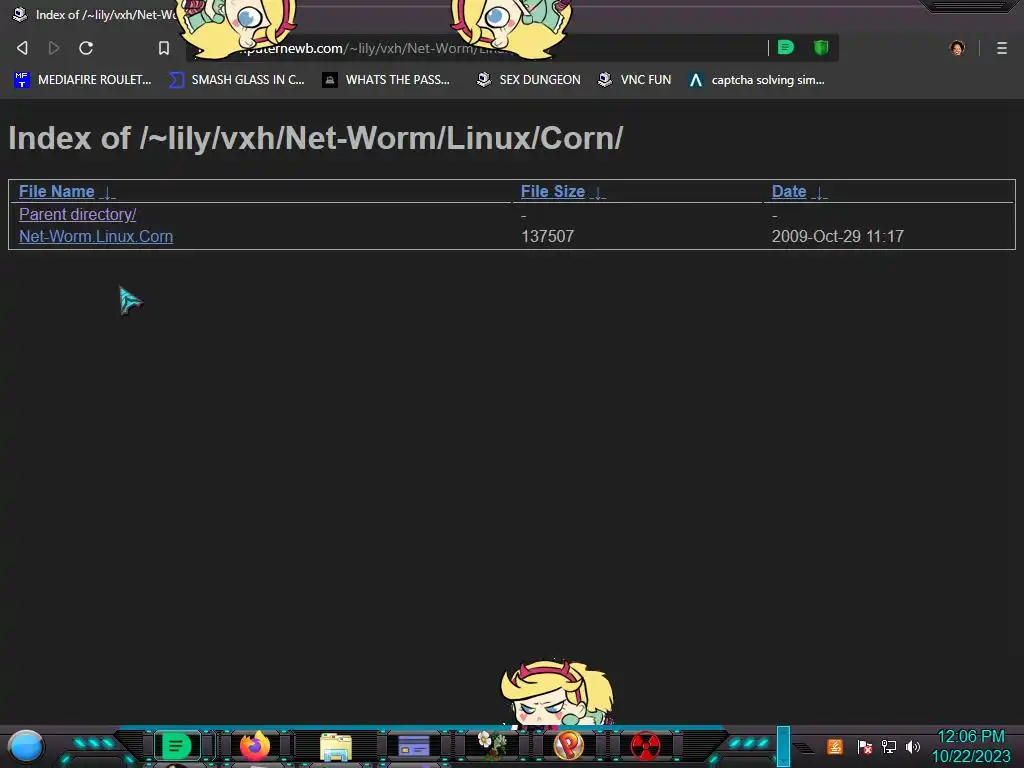Image resolution: width=1024 pixels, height=768 pixels.
Task: Open the Start orb on the taskbar
Action: [x=26, y=746]
